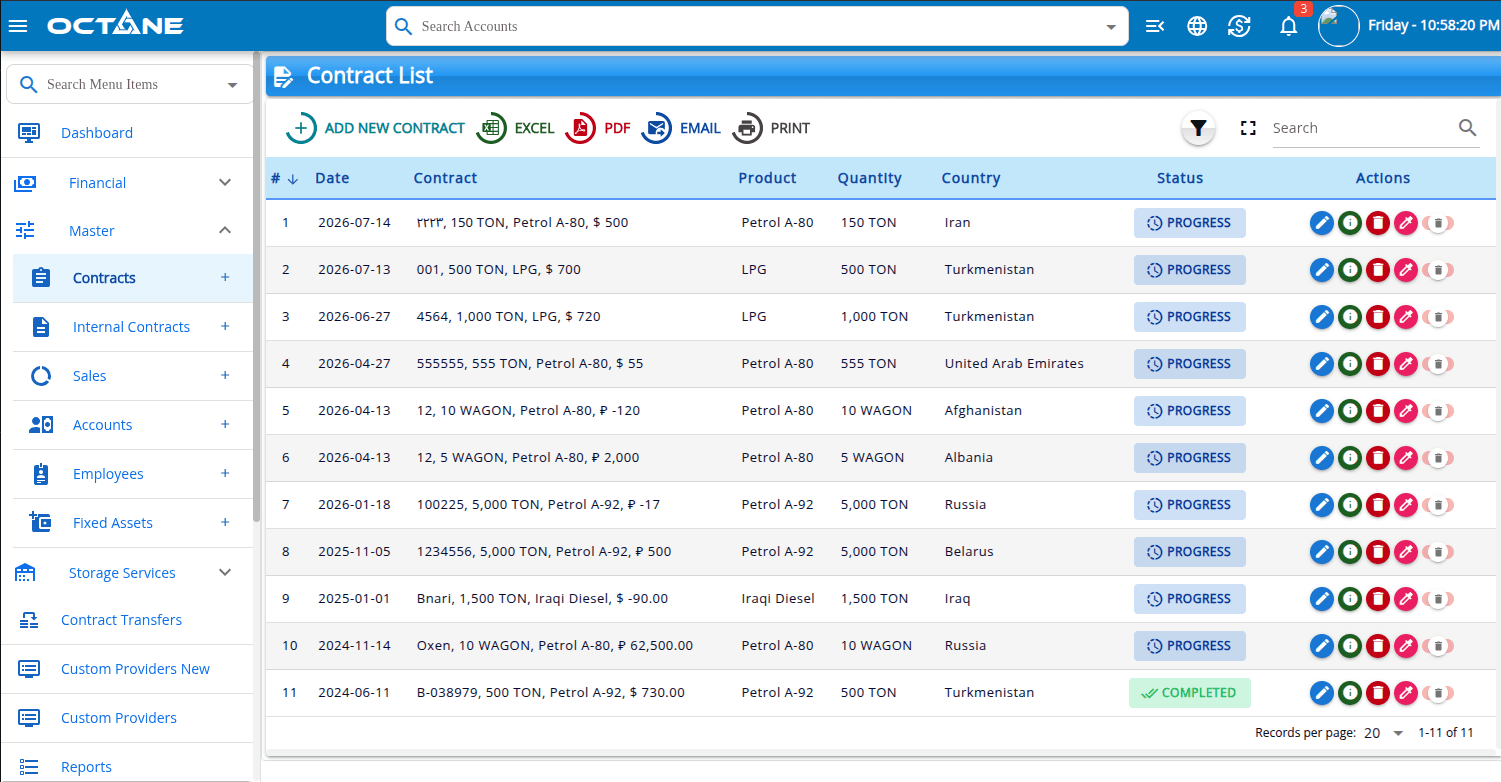The height and width of the screenshot is (782, 1501).
Task: Edit the Iran contract with pencil icon
Action: coord(1322,223)
